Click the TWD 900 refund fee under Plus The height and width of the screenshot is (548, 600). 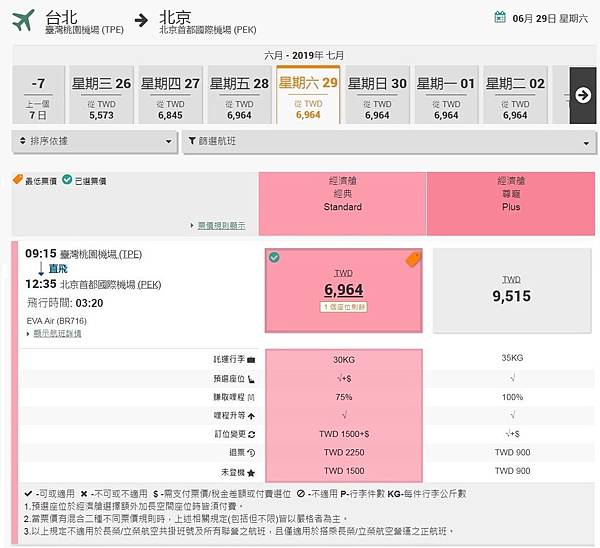(x=512, y=453)
